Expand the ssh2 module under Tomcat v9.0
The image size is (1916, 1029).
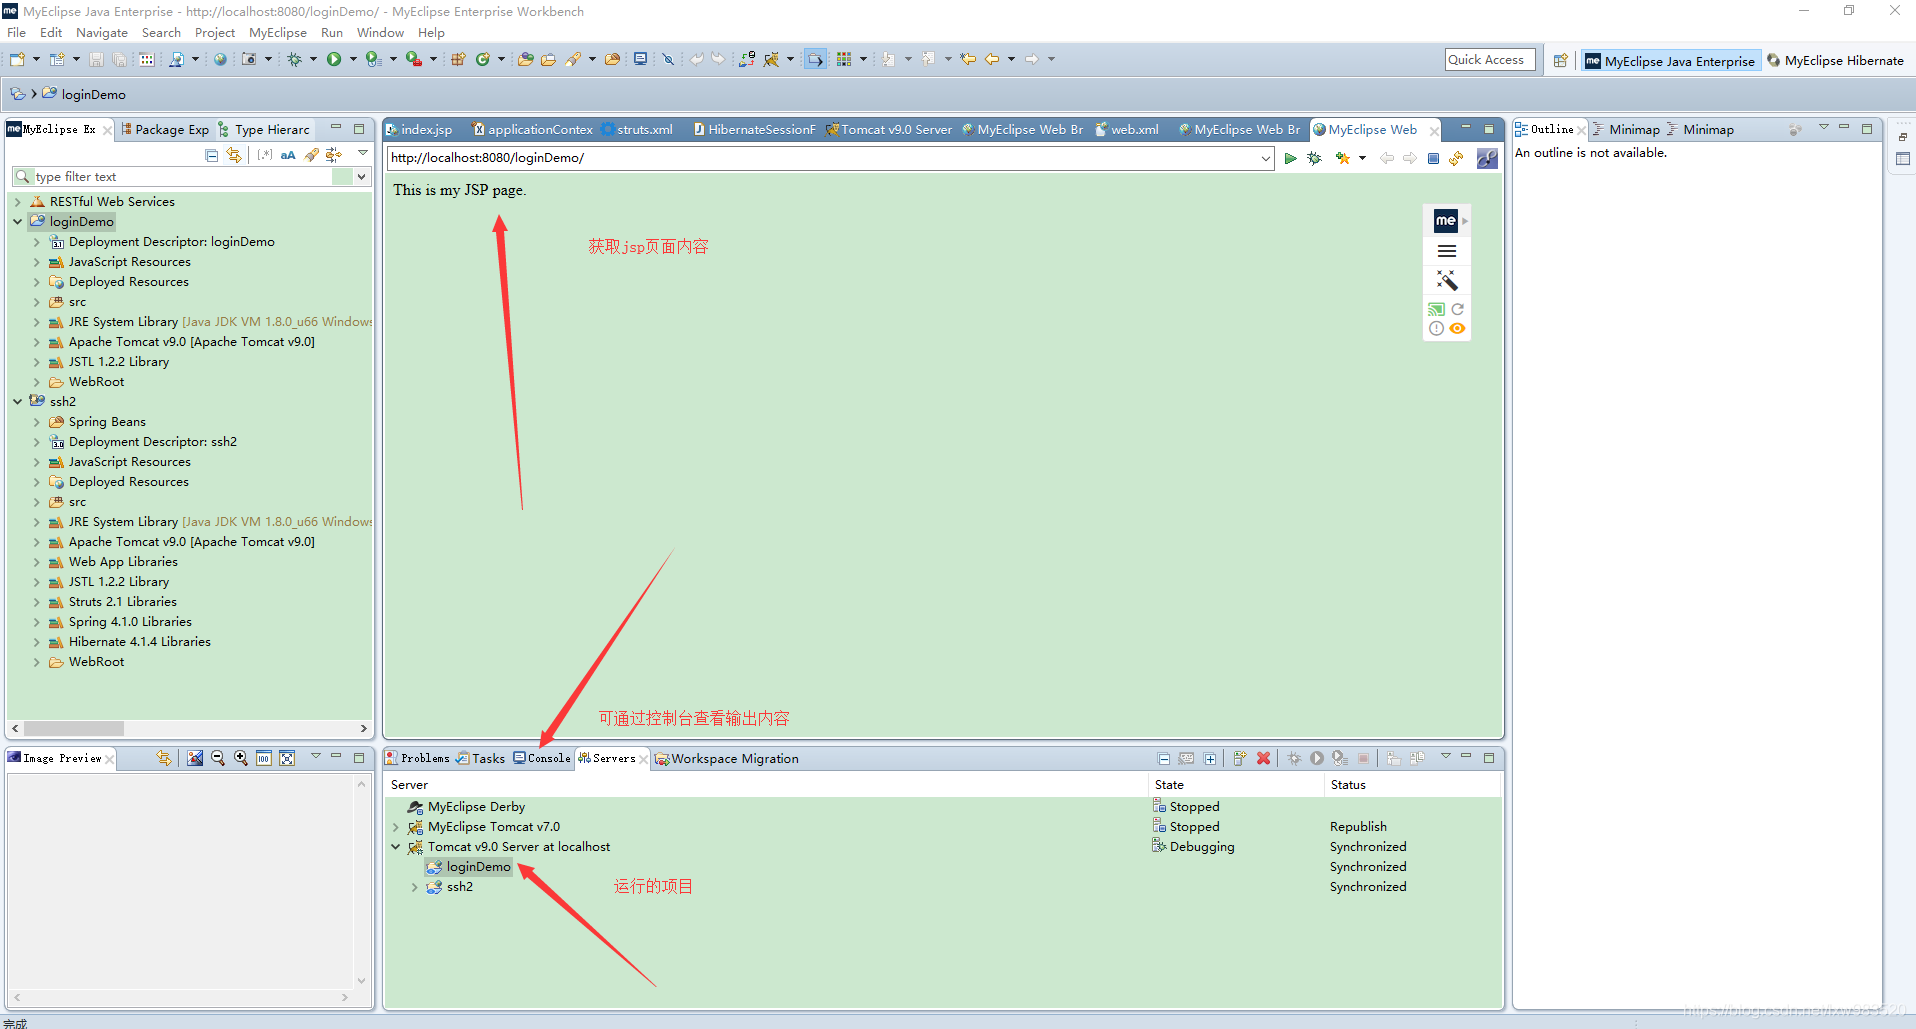414,887
